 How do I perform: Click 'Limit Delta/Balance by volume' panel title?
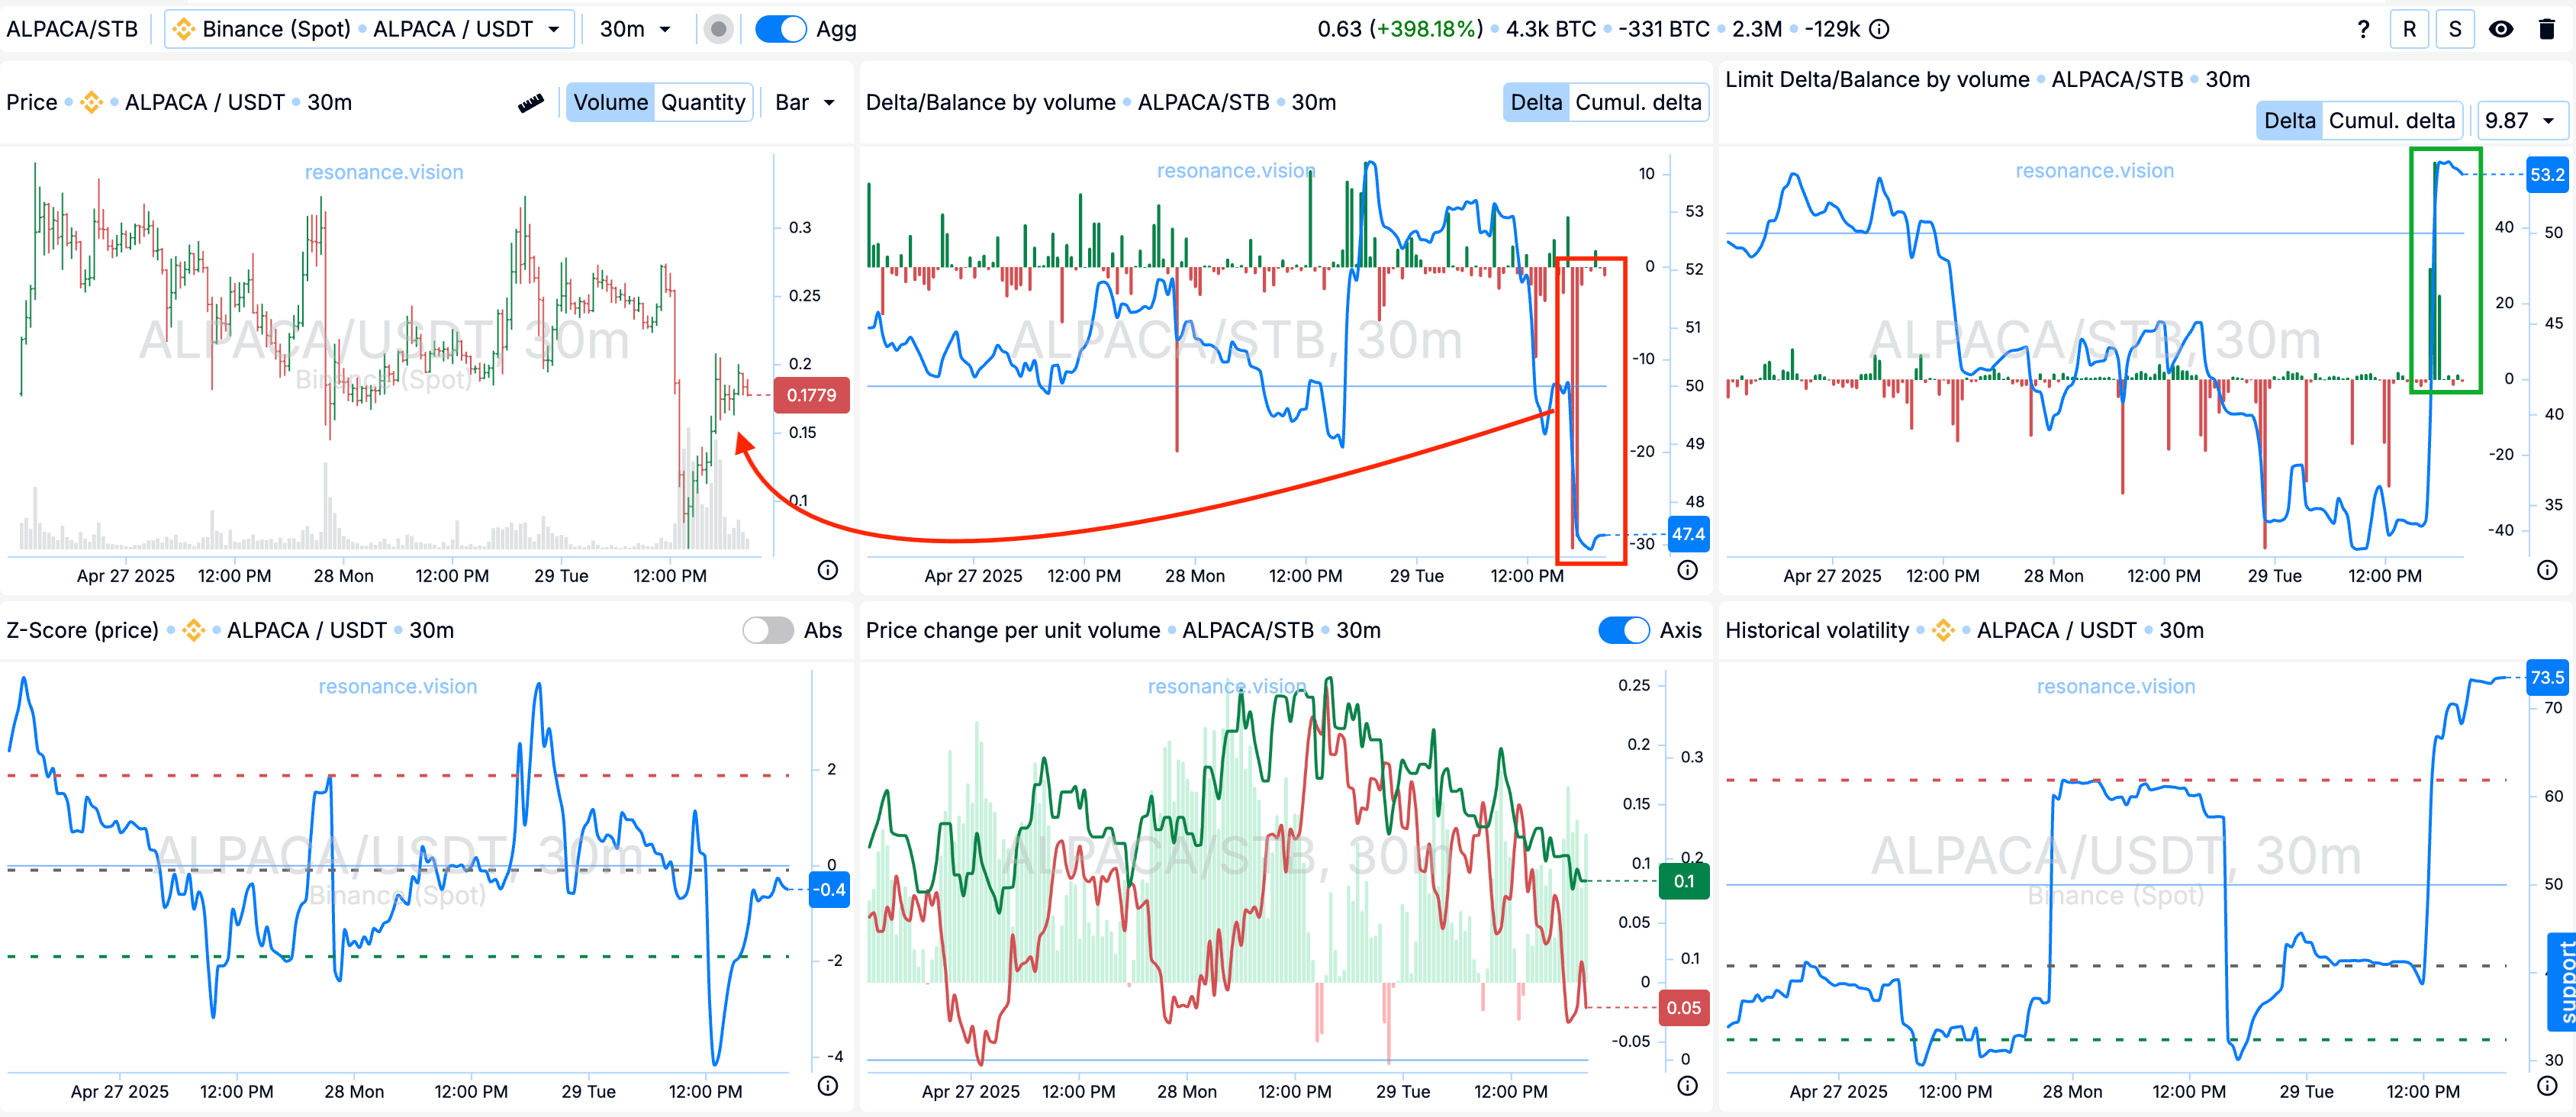click(x=1877, y=79)
